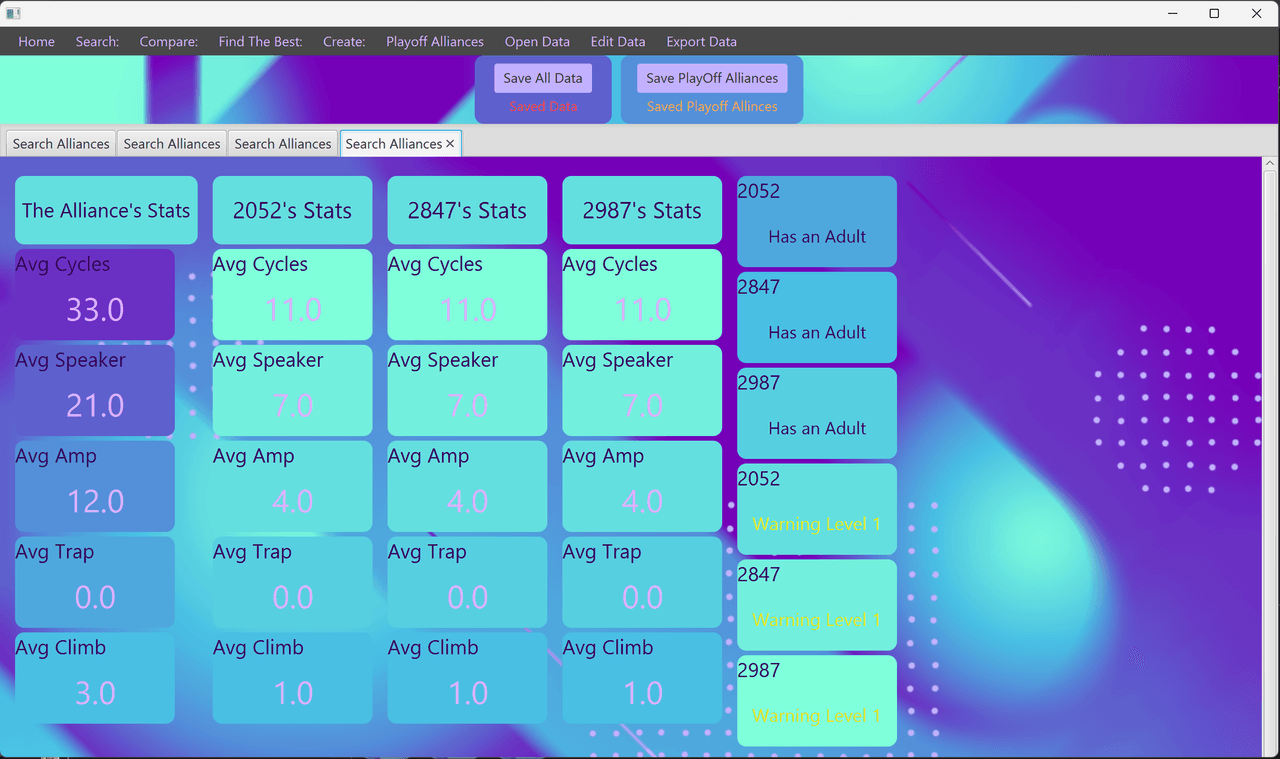Select the third Search Alliances tab
1280x759 pixels.
tap(283, 144)
